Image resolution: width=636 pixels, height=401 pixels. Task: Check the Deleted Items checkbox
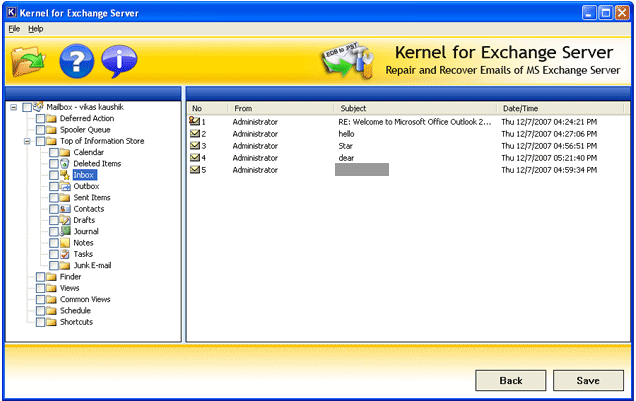54,164
